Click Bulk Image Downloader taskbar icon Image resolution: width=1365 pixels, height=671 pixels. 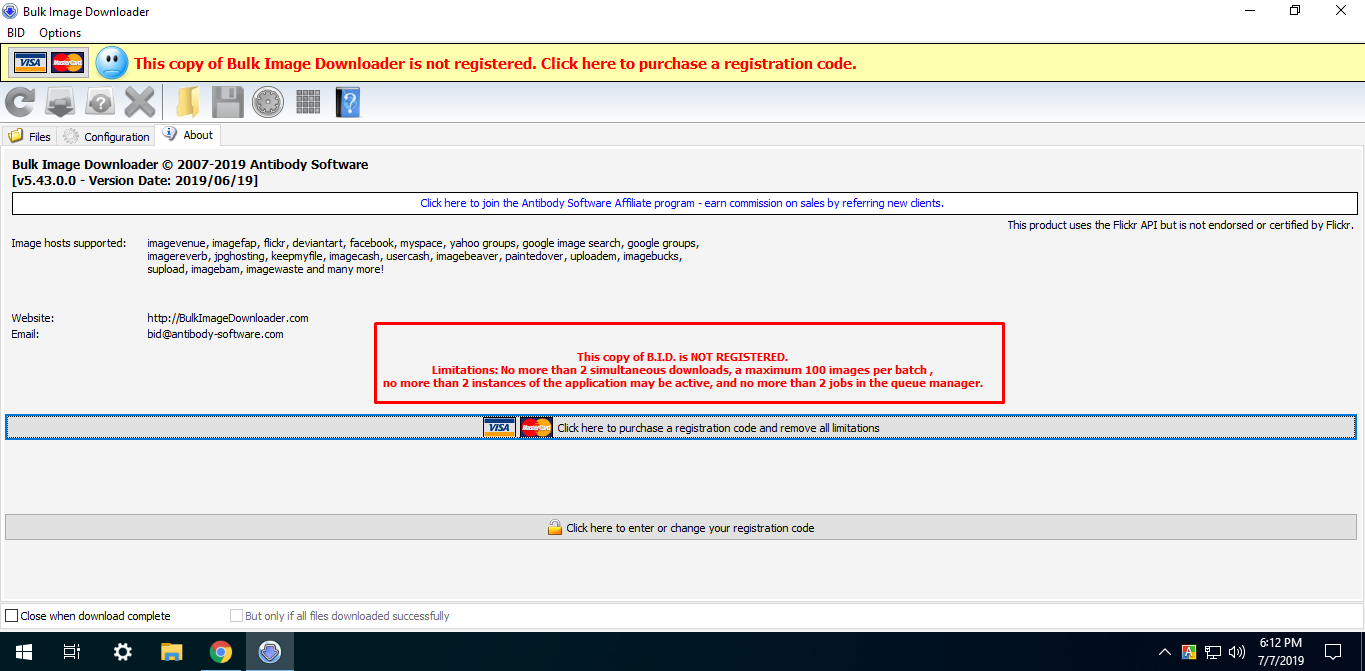point(269,652)
